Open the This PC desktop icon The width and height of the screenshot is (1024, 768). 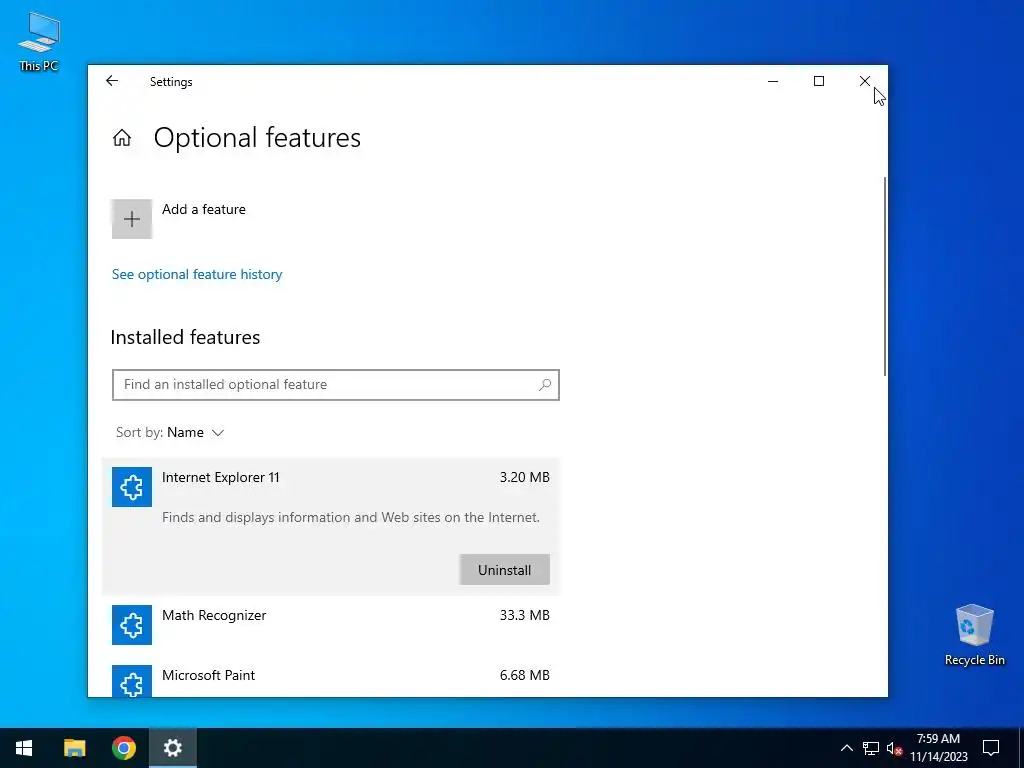point(39,42)
